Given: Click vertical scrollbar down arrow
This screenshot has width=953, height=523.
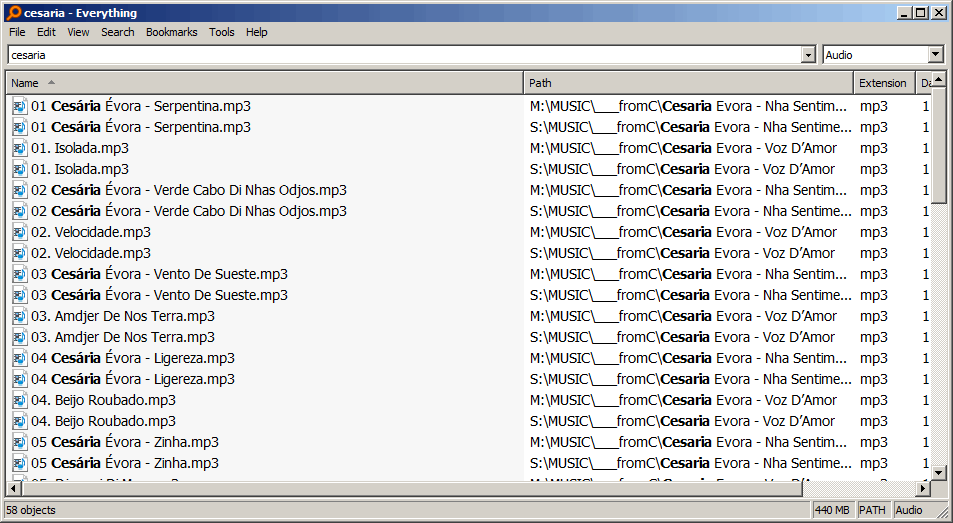Looking at the screenshot, I should pyautogui.click(x=938, y=473).
